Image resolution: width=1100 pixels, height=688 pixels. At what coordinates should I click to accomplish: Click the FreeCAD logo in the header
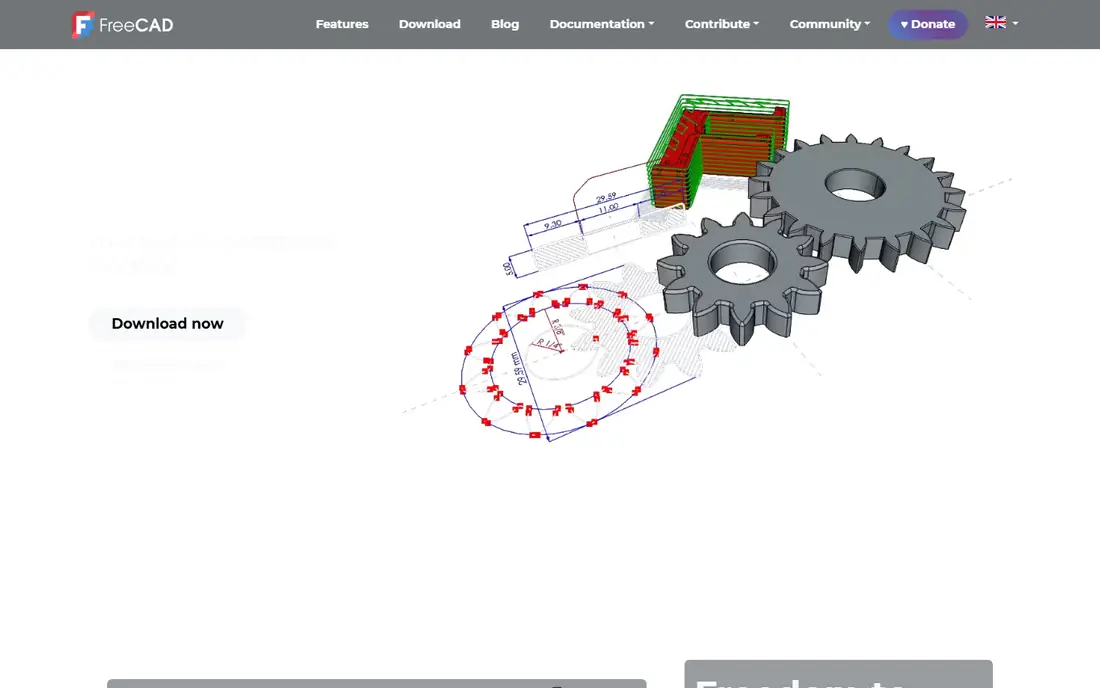click(123, 25)
